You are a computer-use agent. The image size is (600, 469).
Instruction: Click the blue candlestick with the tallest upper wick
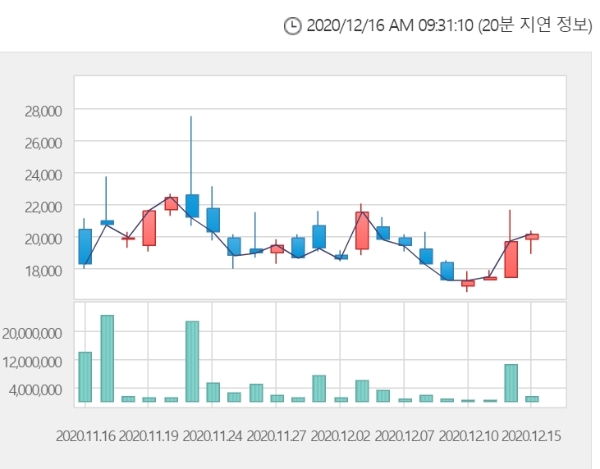(192, 205)
